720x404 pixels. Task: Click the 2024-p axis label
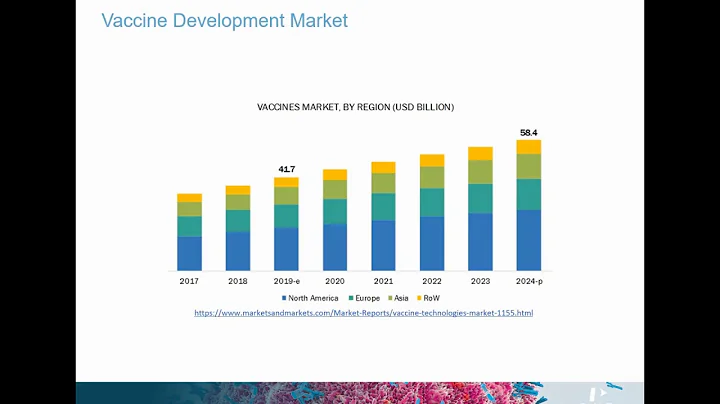pyautogui.click(x=529, y=281)
